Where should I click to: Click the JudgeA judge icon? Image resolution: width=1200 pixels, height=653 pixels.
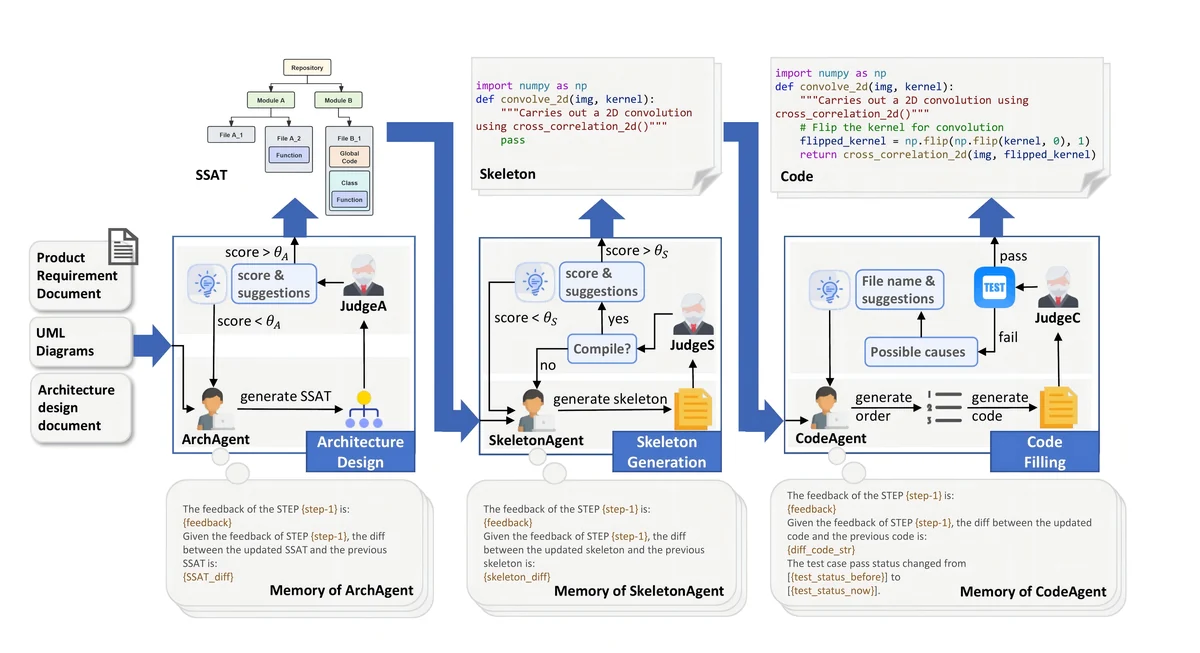(x=364, y=277)
